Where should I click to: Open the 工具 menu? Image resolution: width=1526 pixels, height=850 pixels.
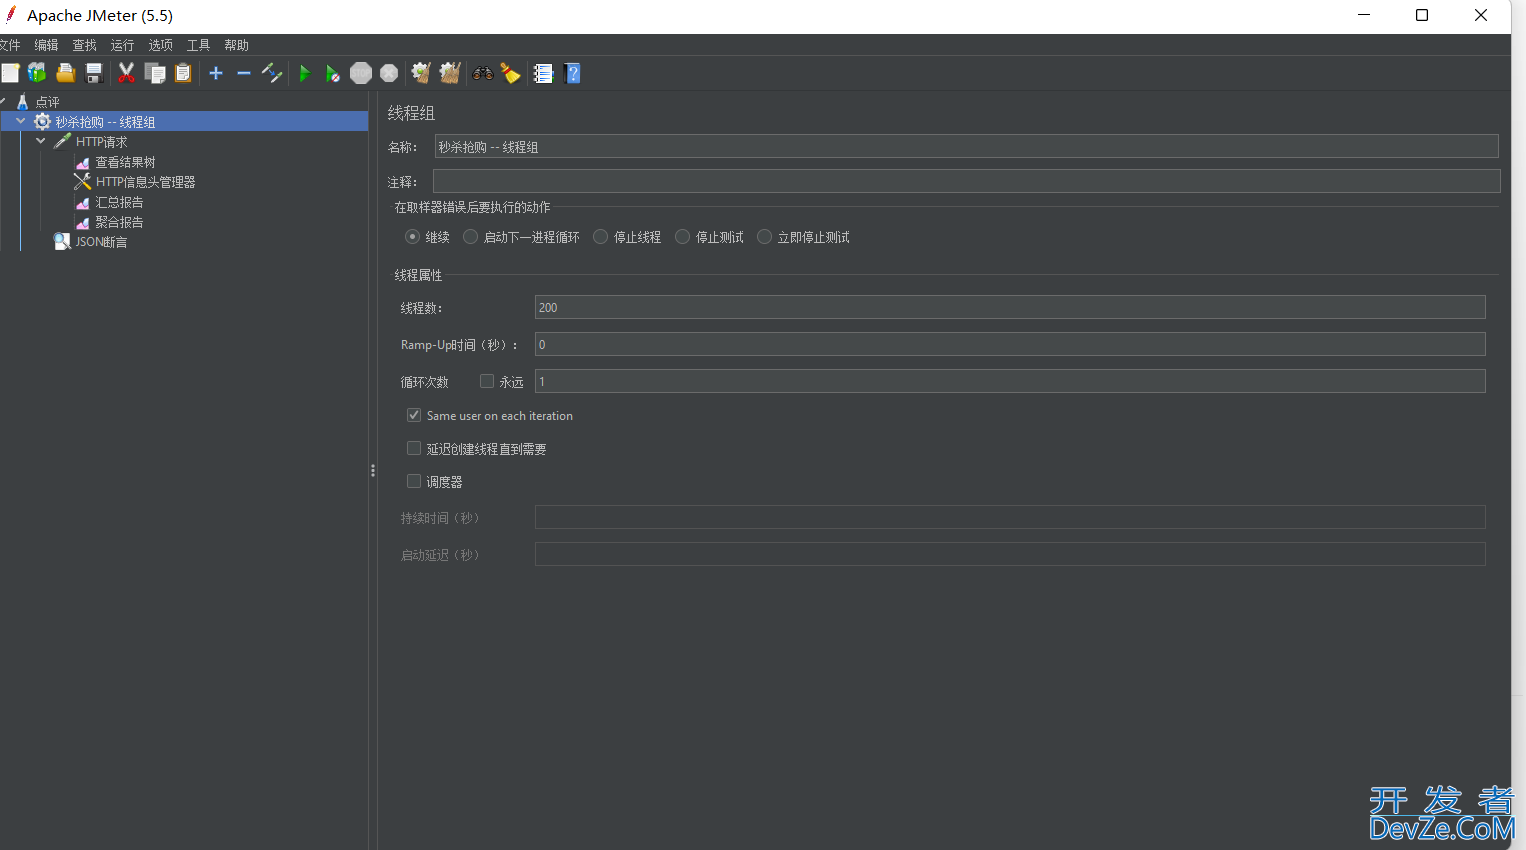198,45
